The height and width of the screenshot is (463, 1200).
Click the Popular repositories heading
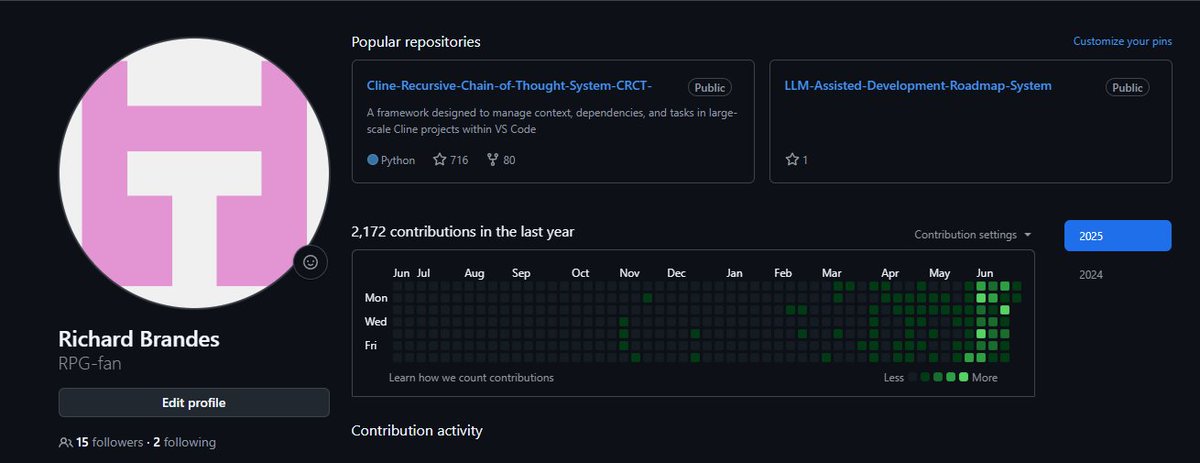pyautogui.click(x=416, y=42)
